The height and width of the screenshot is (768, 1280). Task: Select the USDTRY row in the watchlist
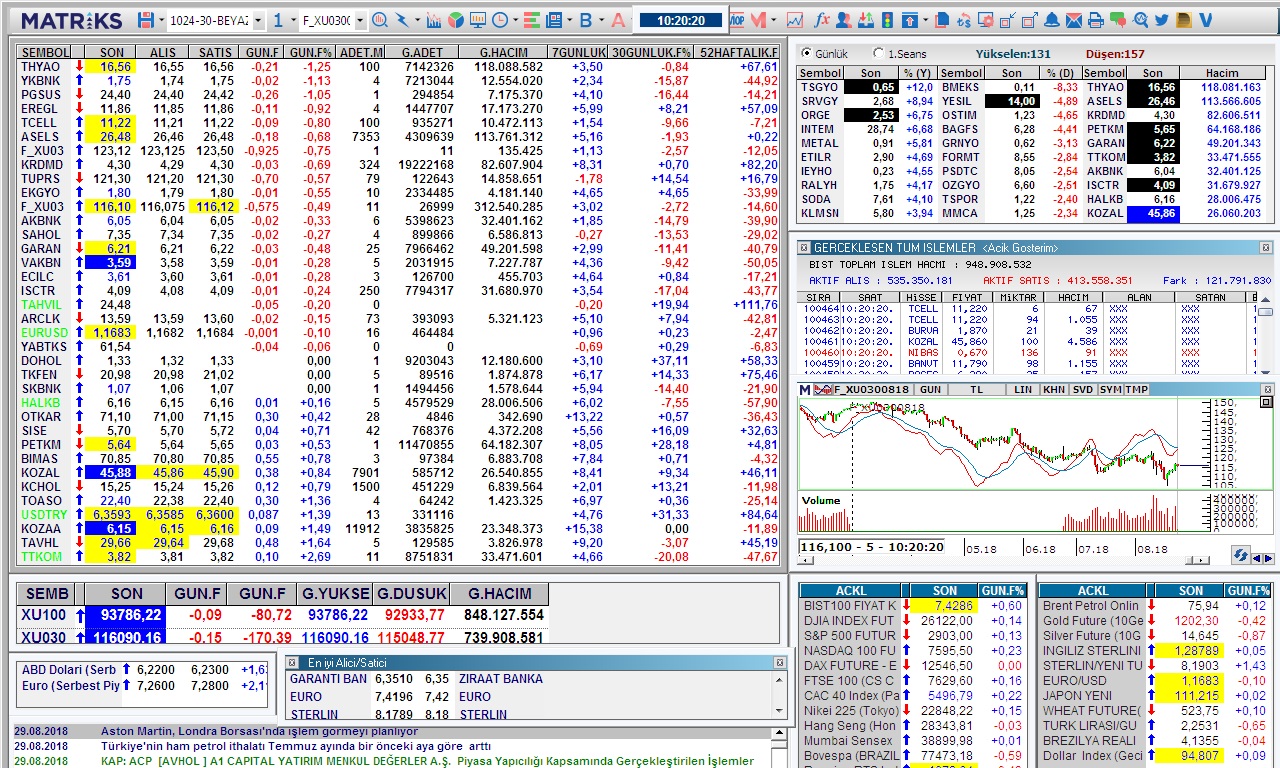[x=398, y=514]
